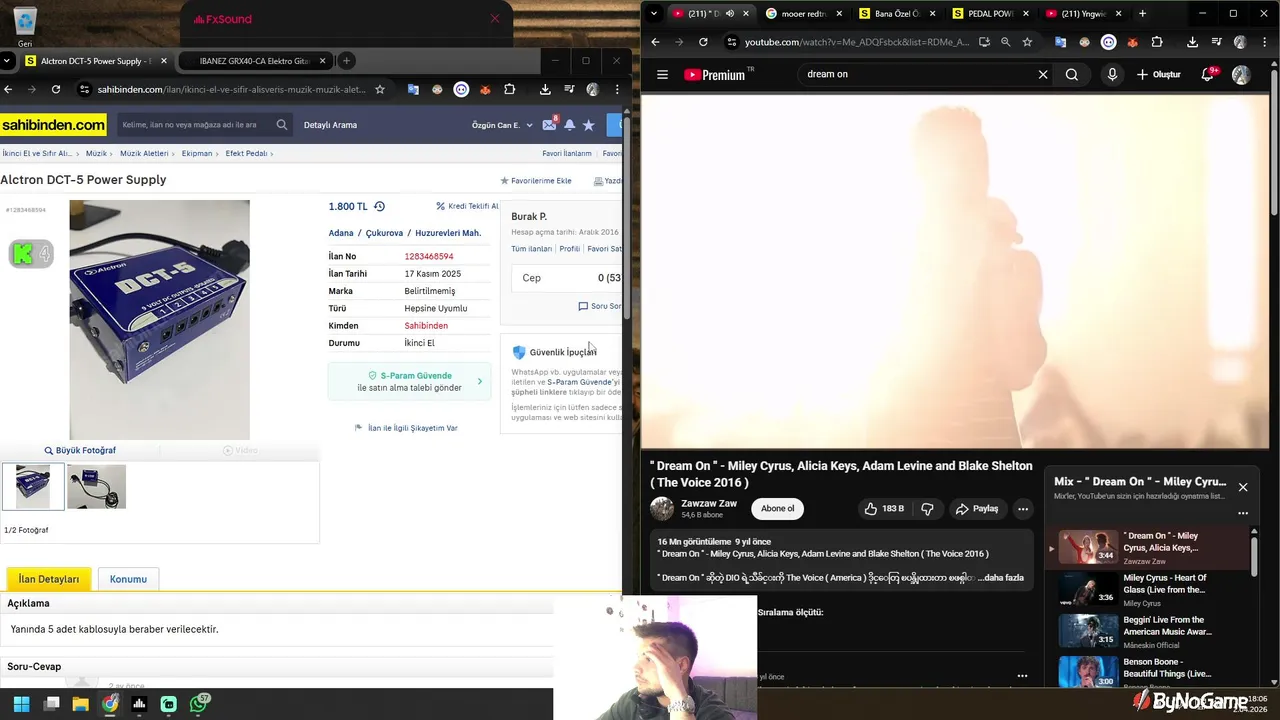
Task: Zoom icon in YouTube address bar
Action: click(x=1006, y=42)
